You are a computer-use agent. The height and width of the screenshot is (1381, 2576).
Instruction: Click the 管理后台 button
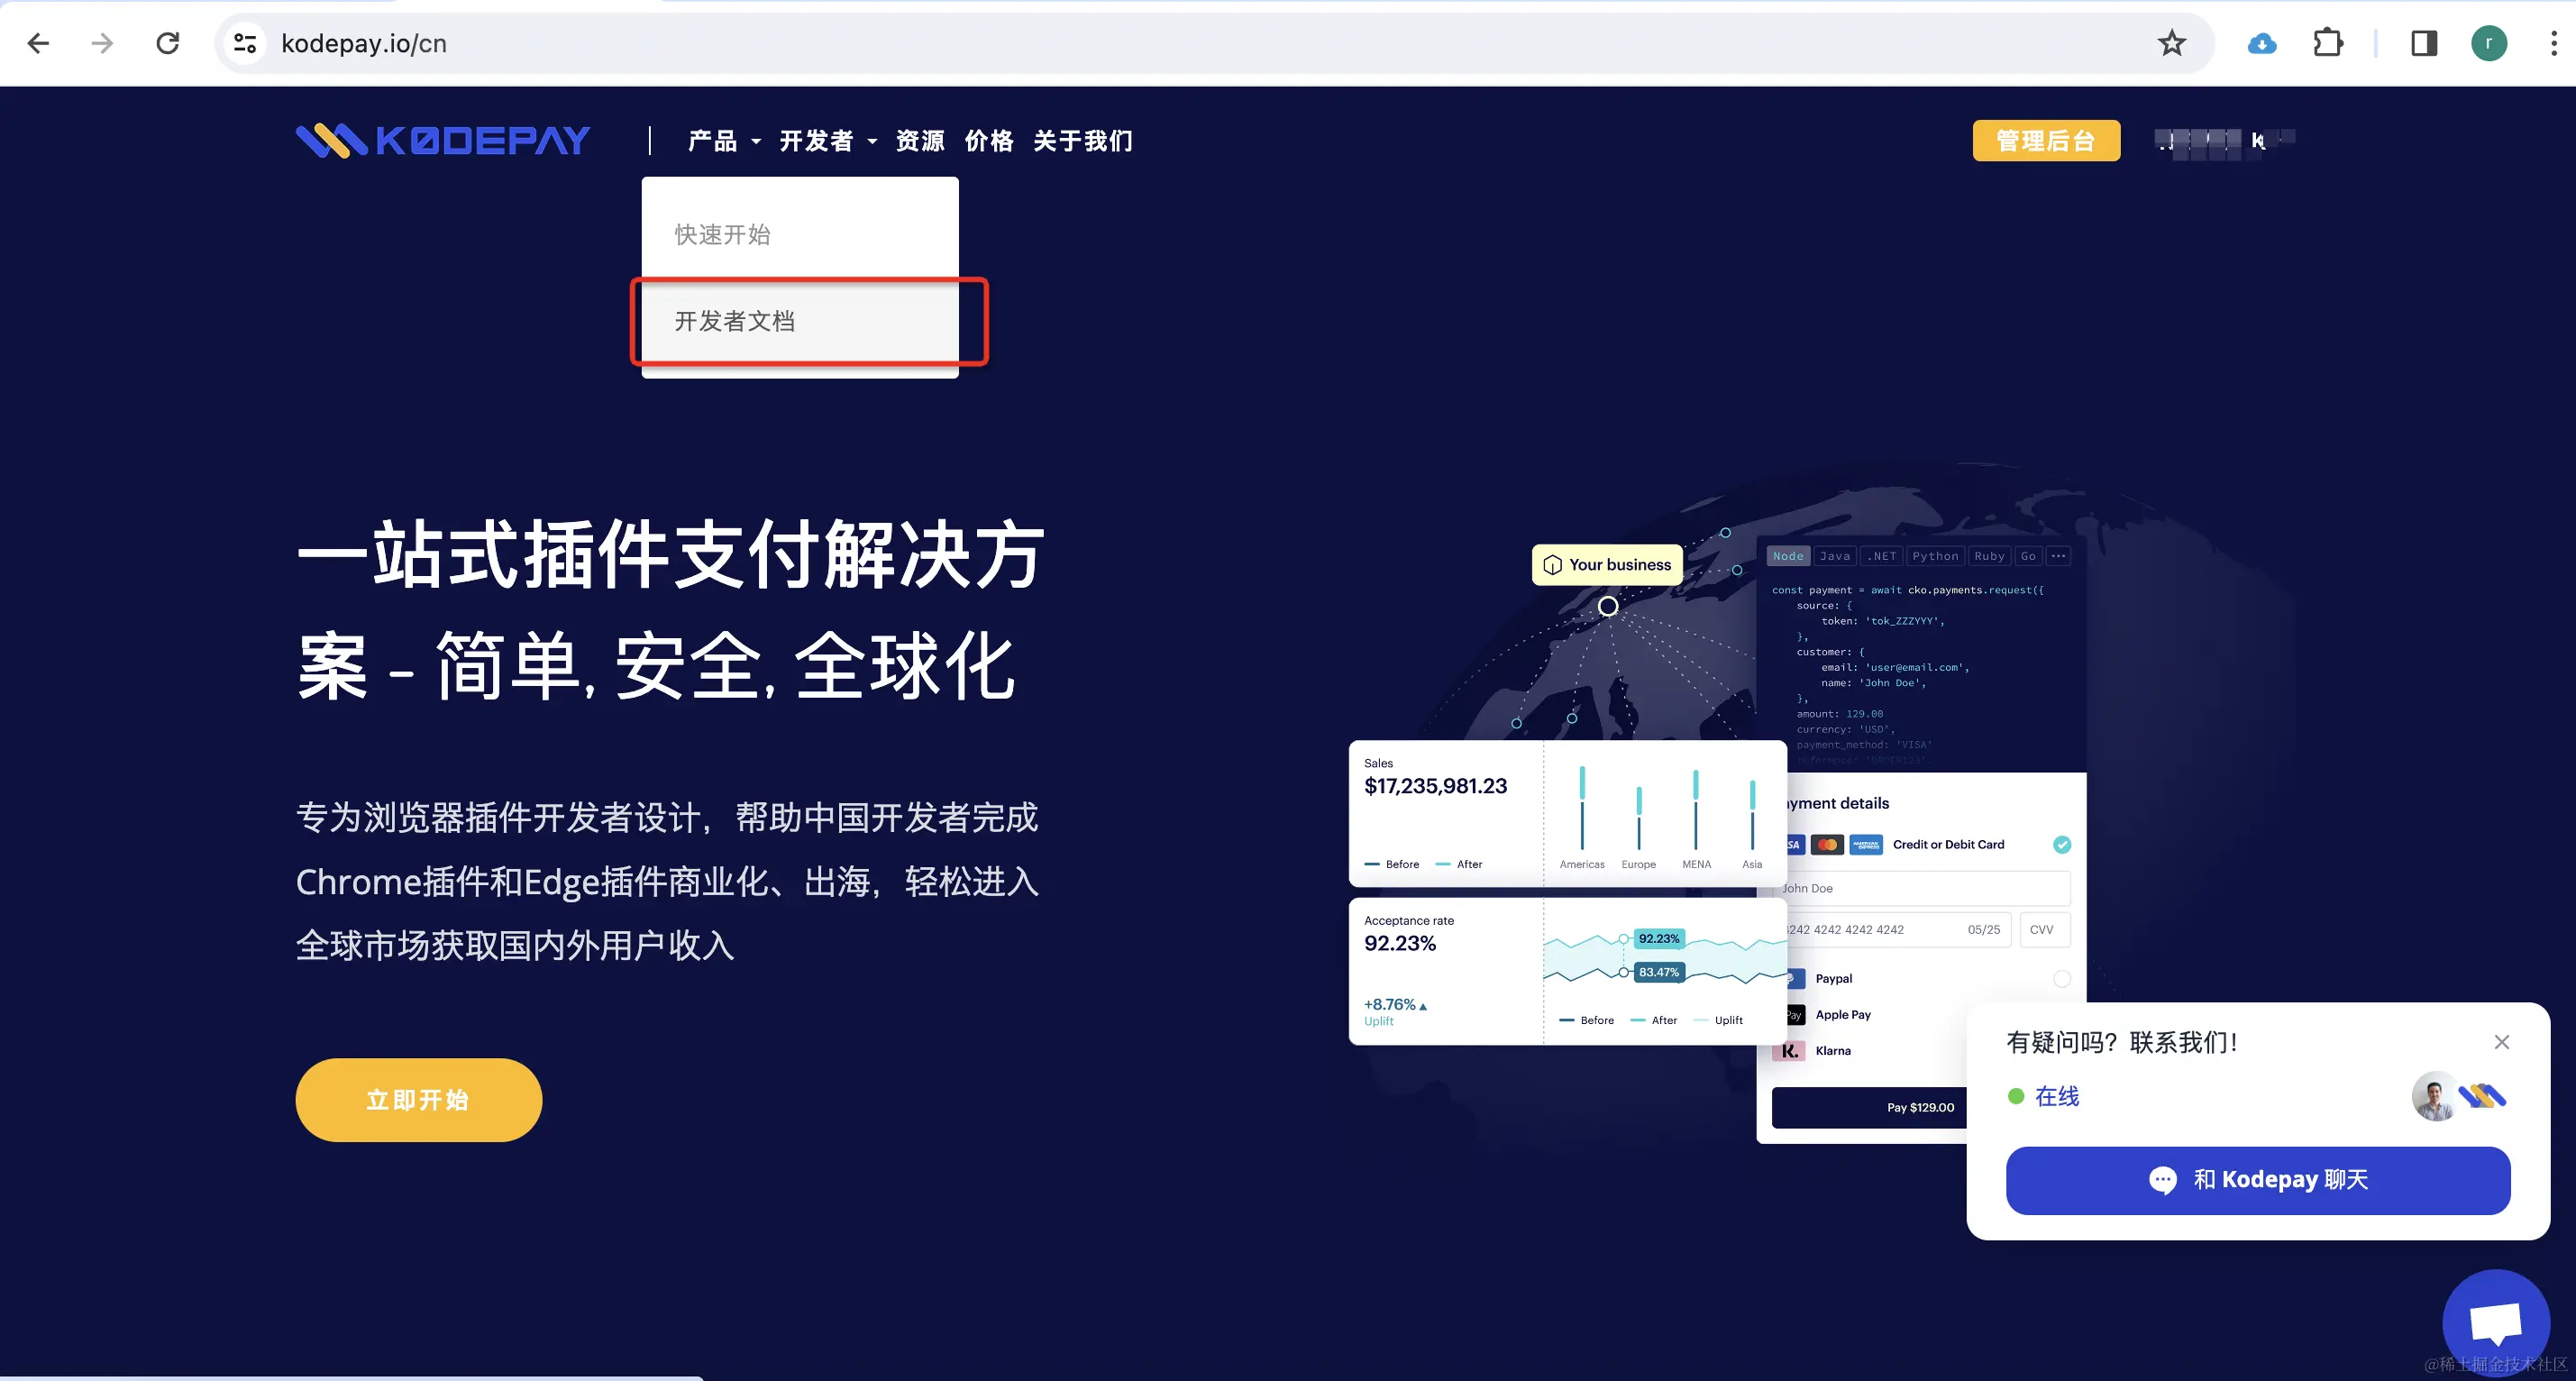point(2045,141)
